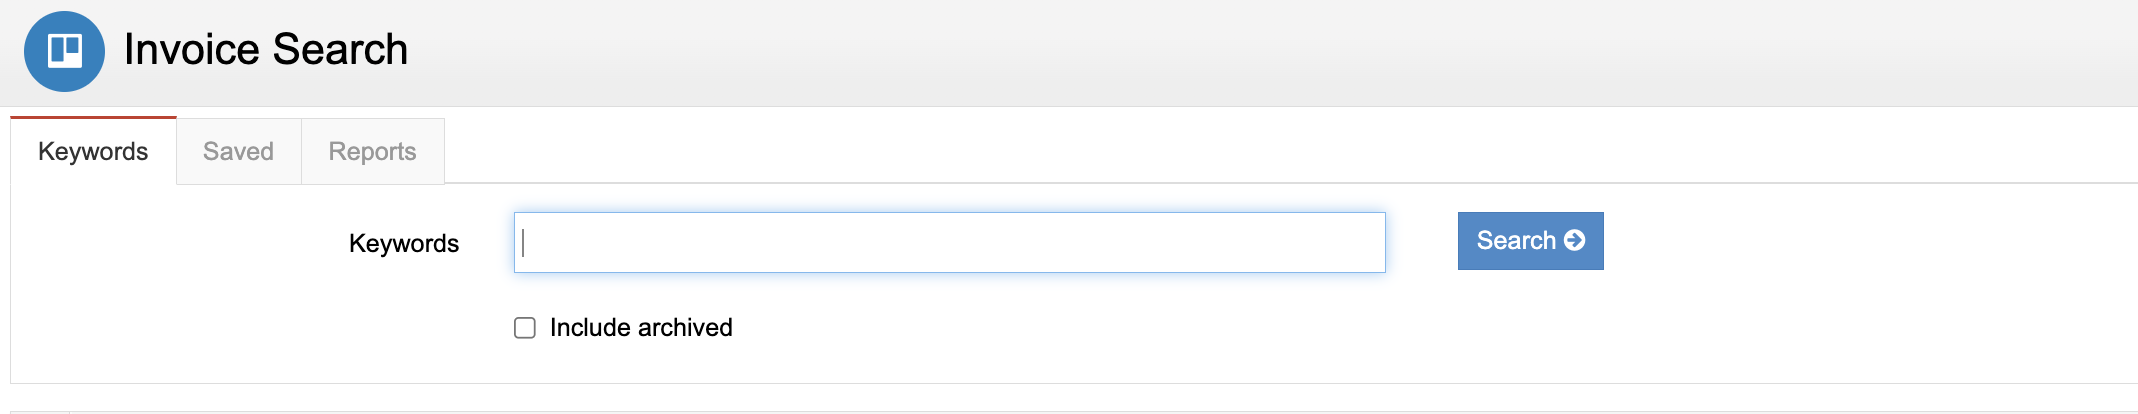Click the word Search on the blue button
This screenshot has width=2138, height=414.
point(1516,241)
